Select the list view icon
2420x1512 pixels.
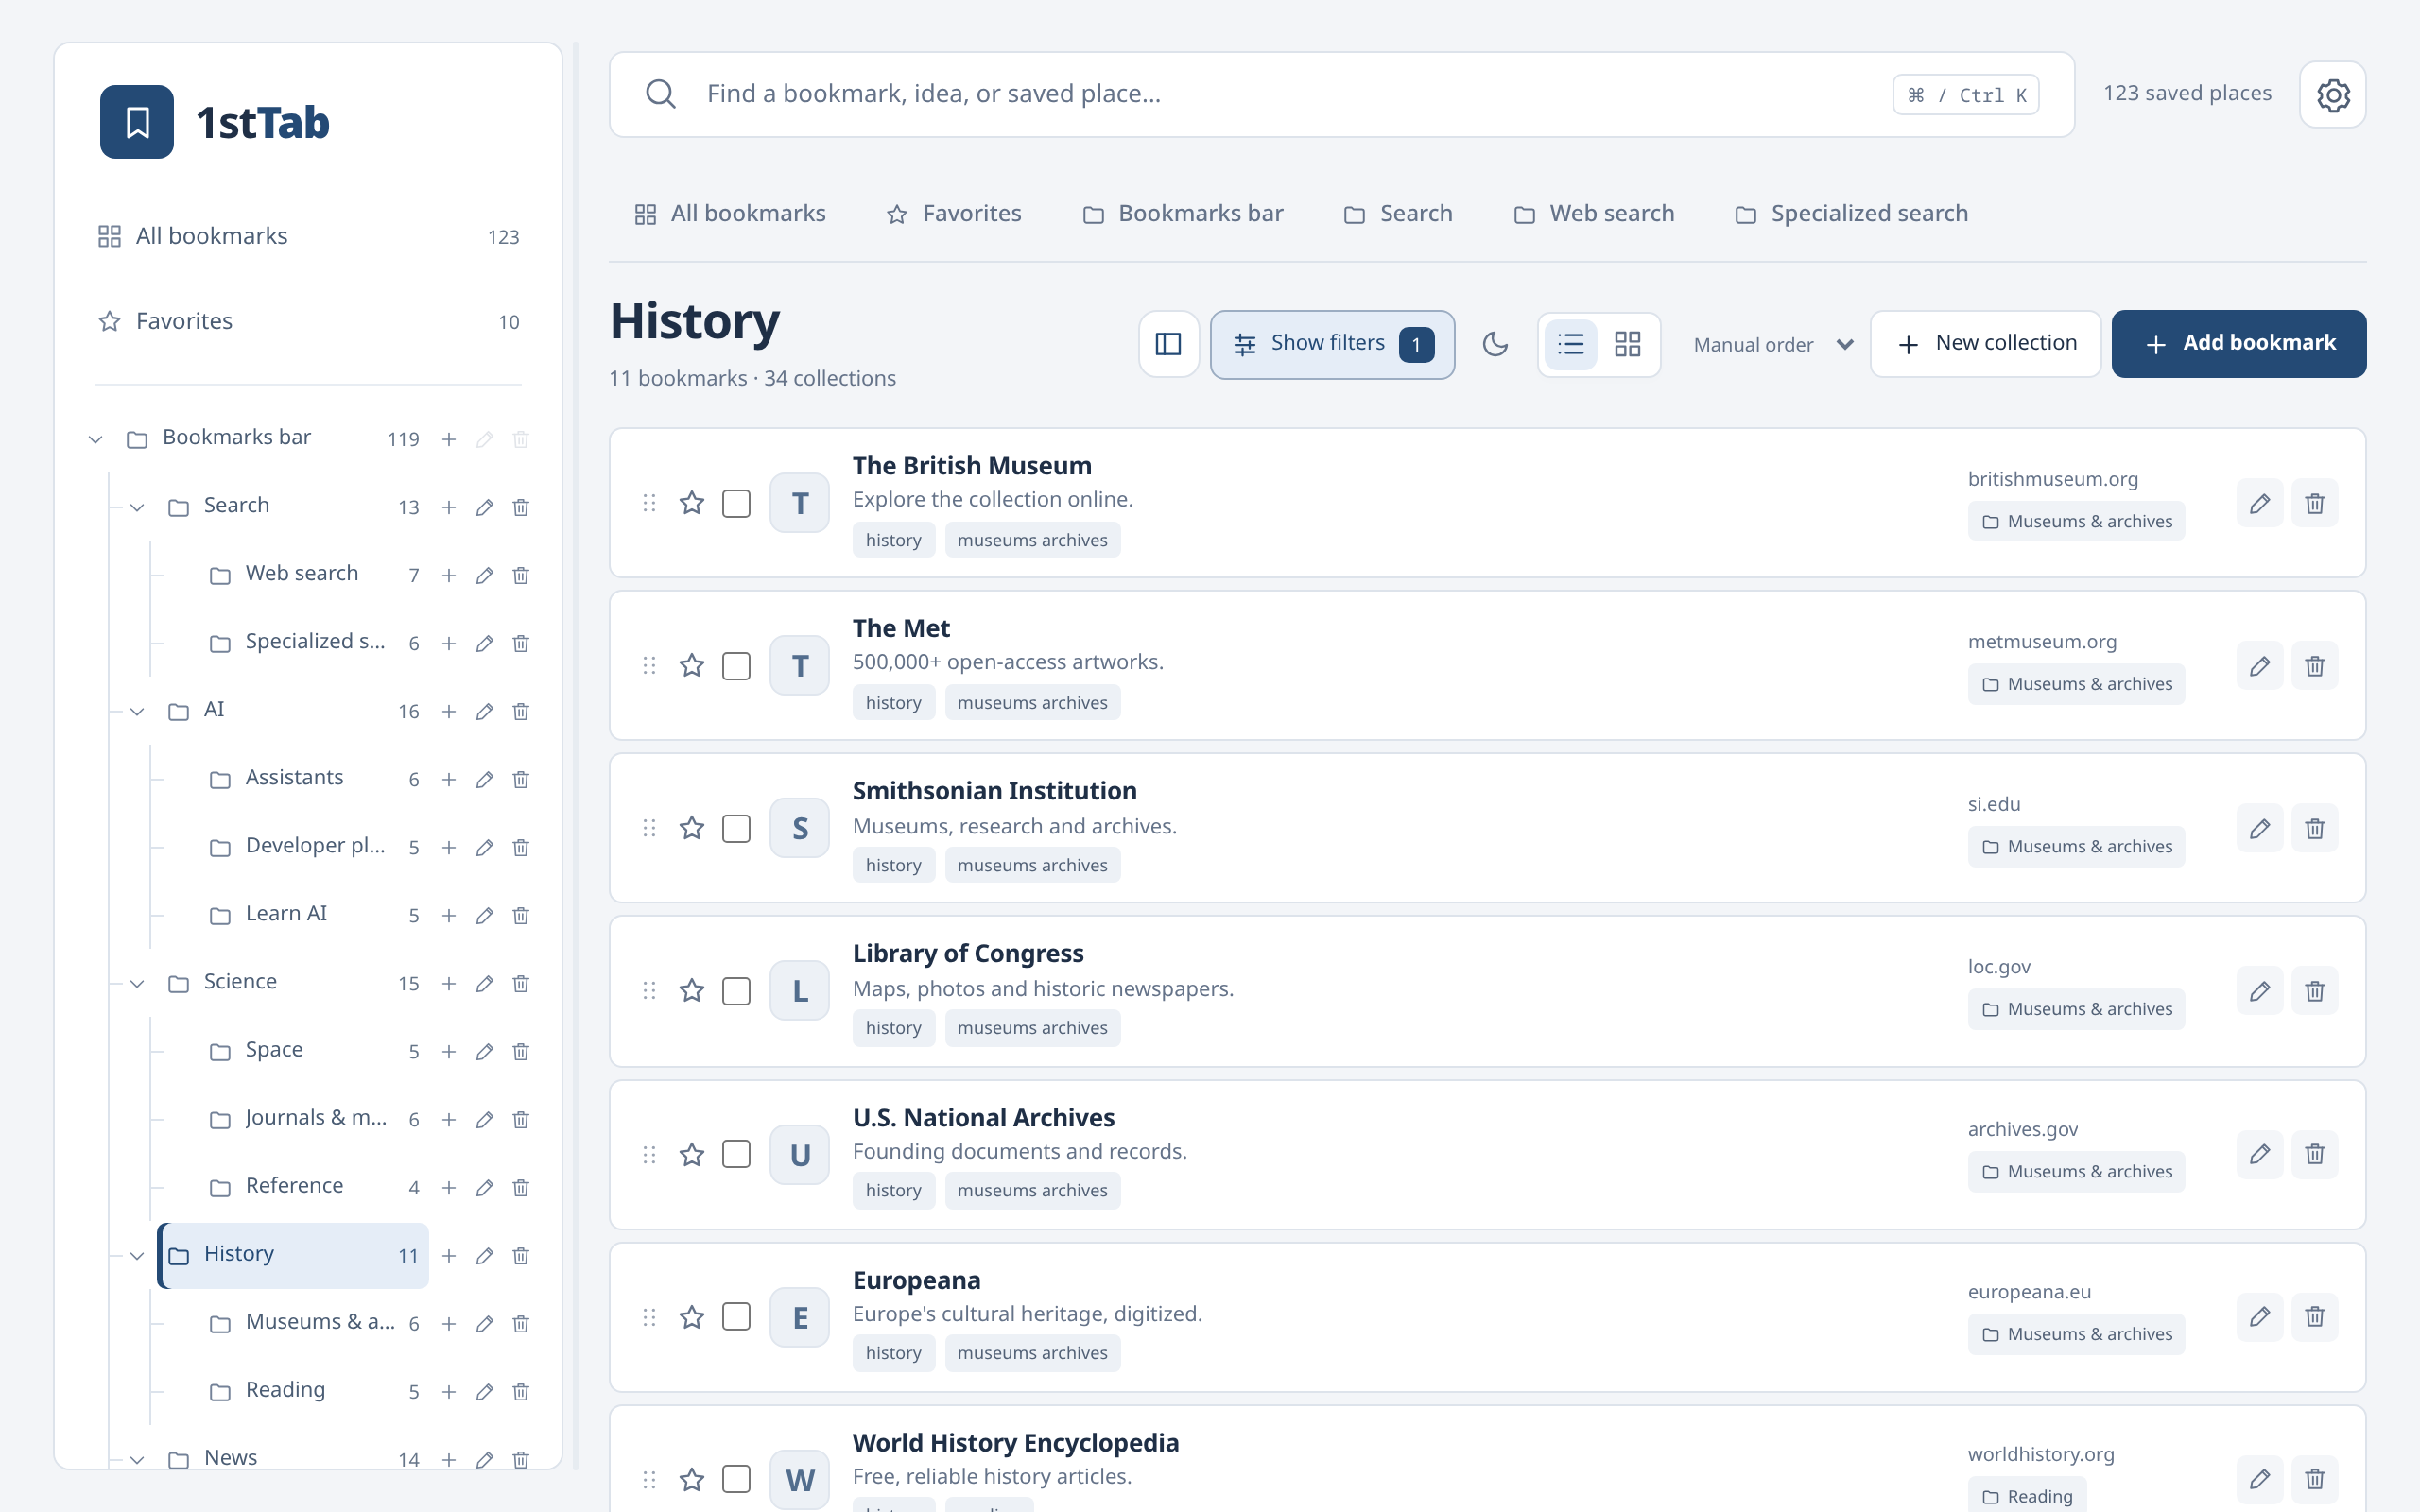[x=1570, y=344]
